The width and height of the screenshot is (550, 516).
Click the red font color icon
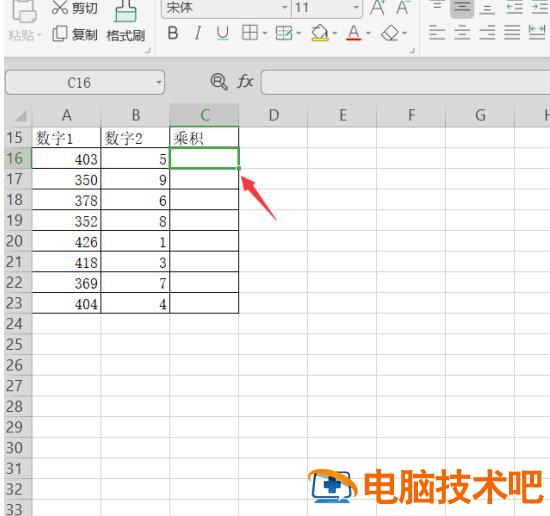pos(354,33)
